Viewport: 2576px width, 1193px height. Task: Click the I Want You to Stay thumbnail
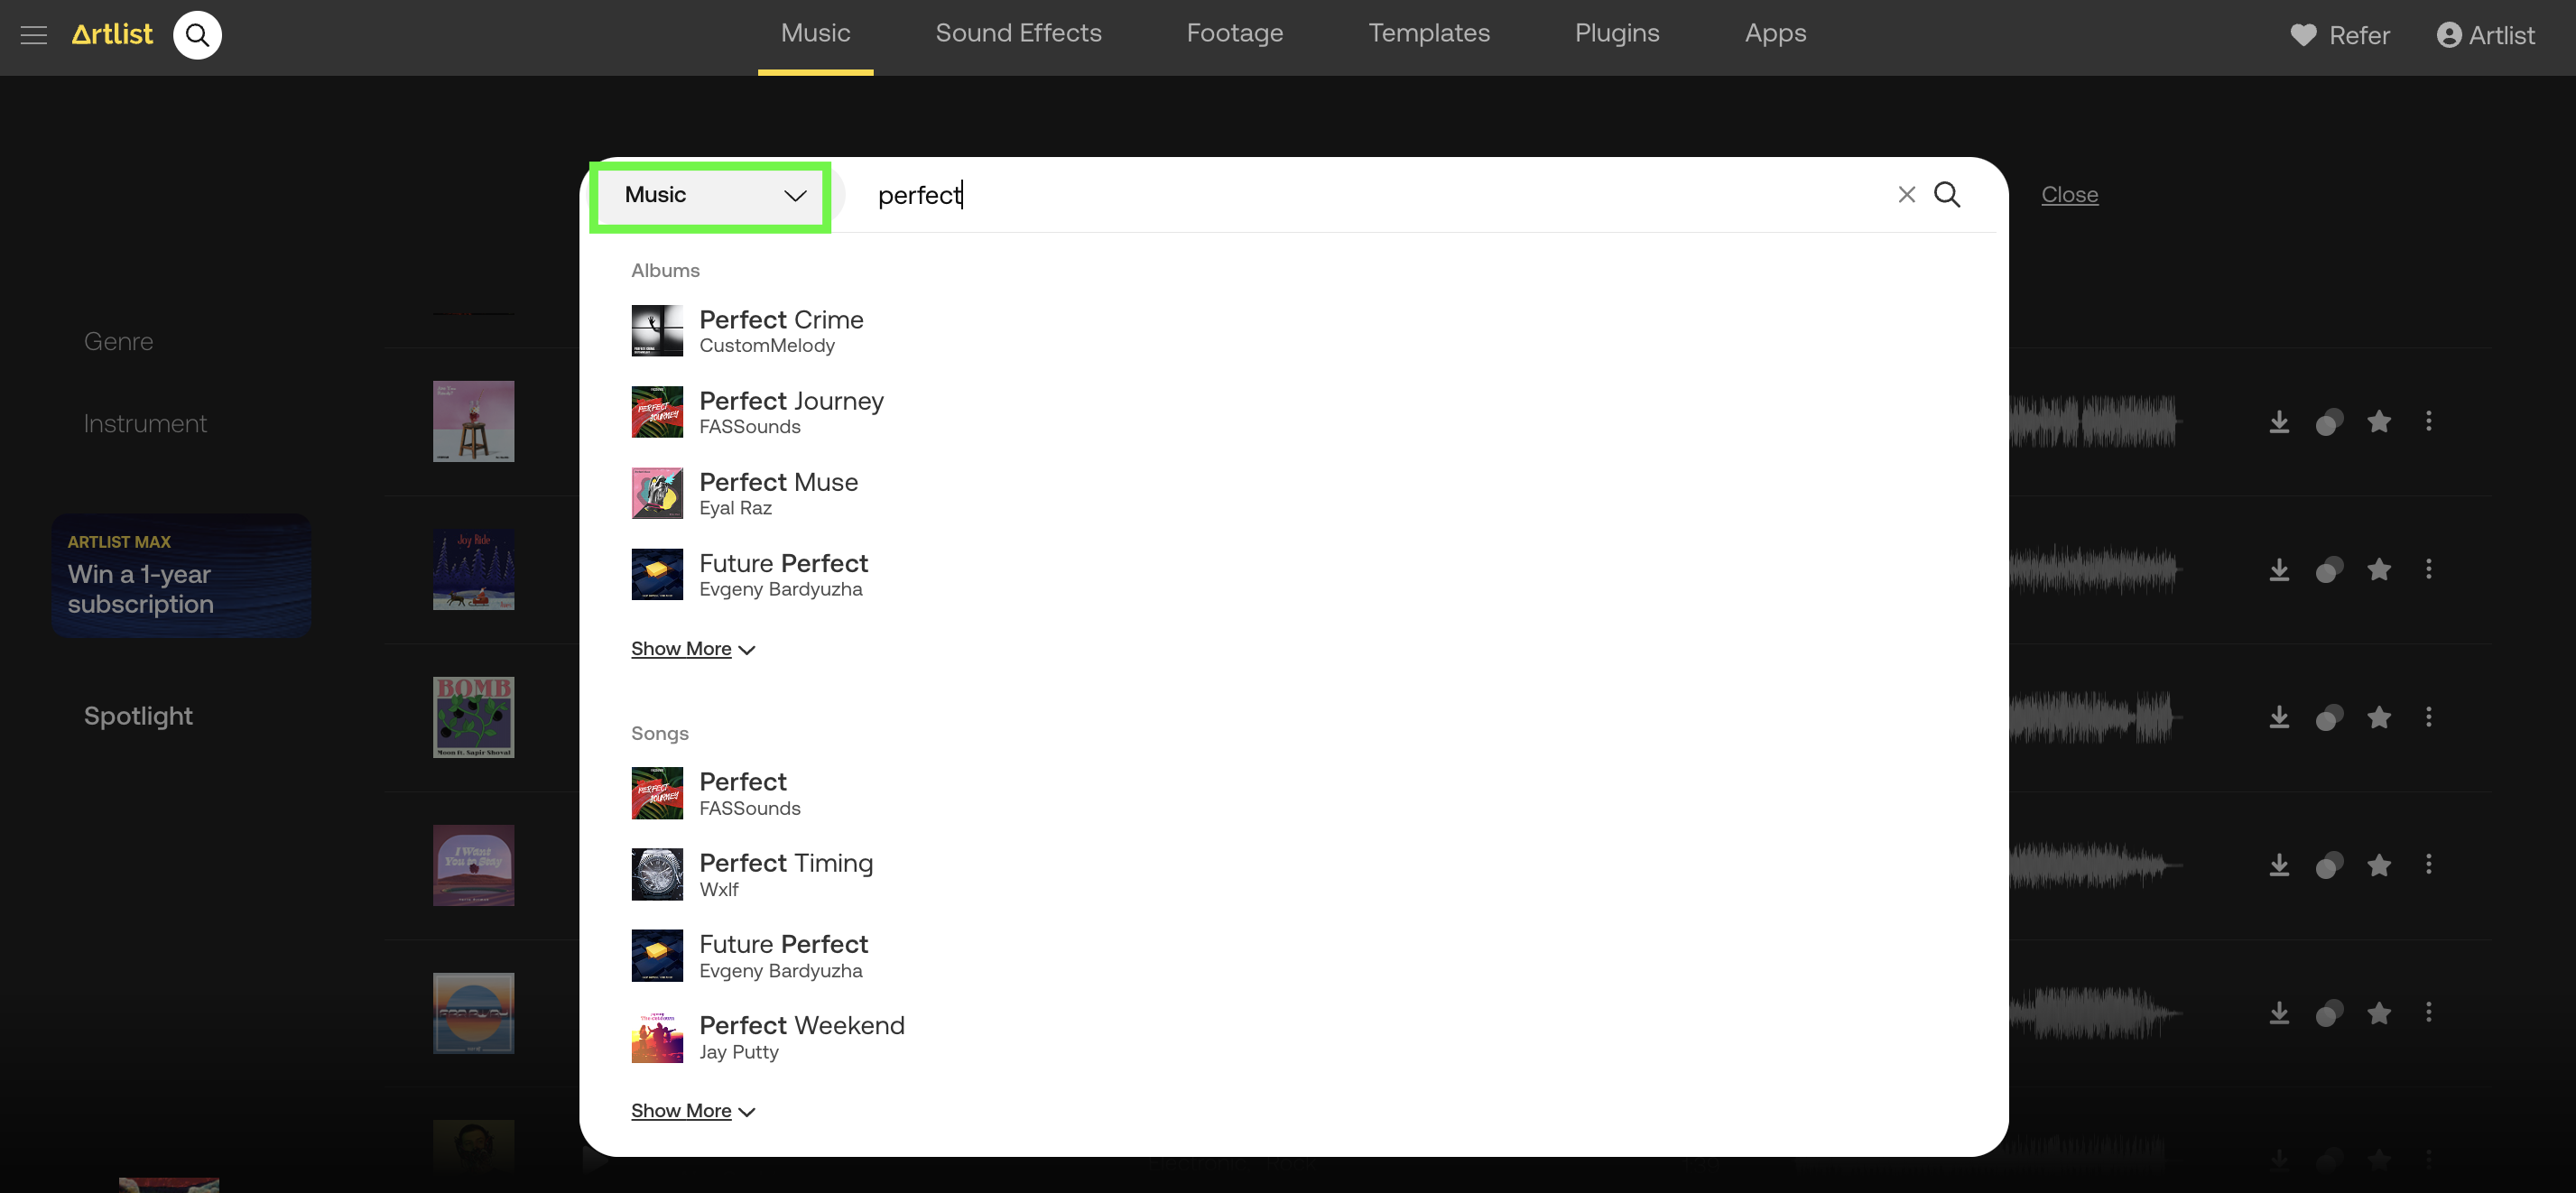pos(473,865)
